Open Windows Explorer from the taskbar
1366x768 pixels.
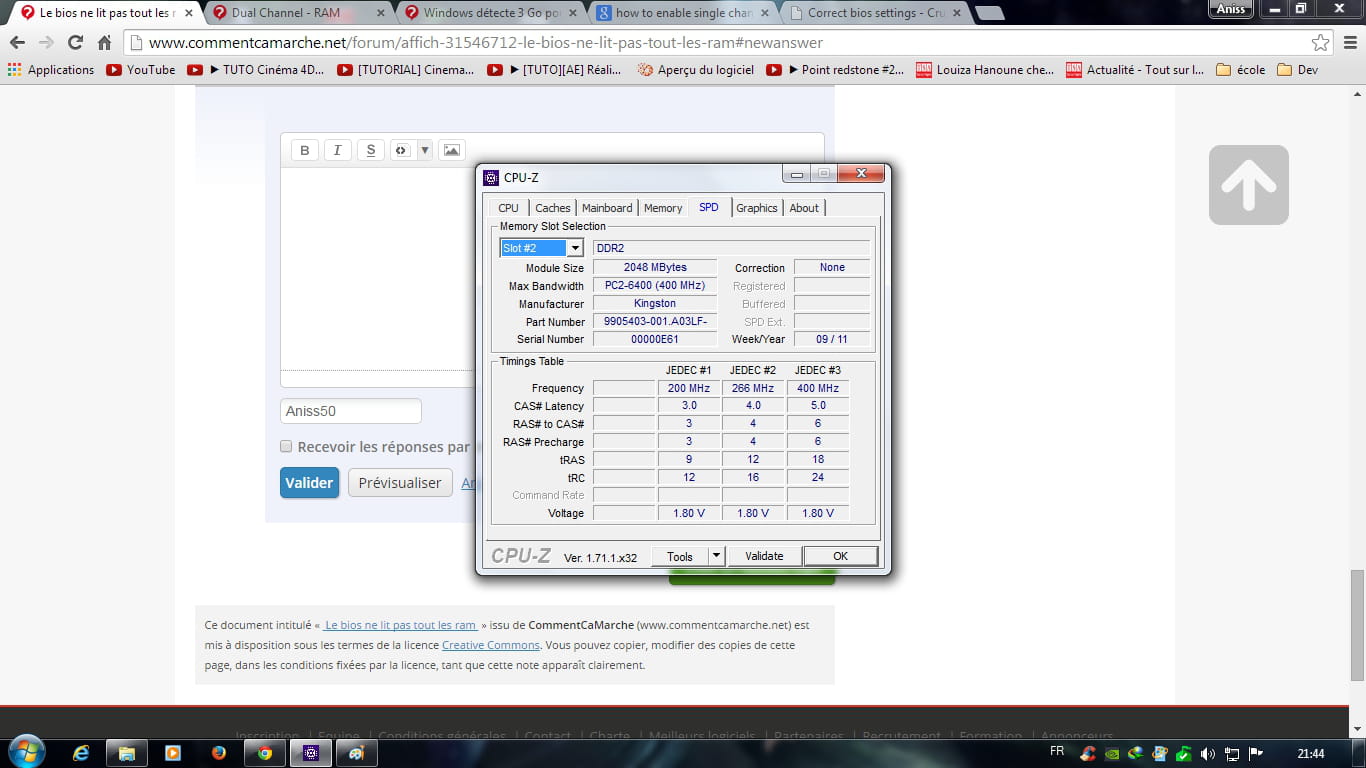tap(127, 753)
